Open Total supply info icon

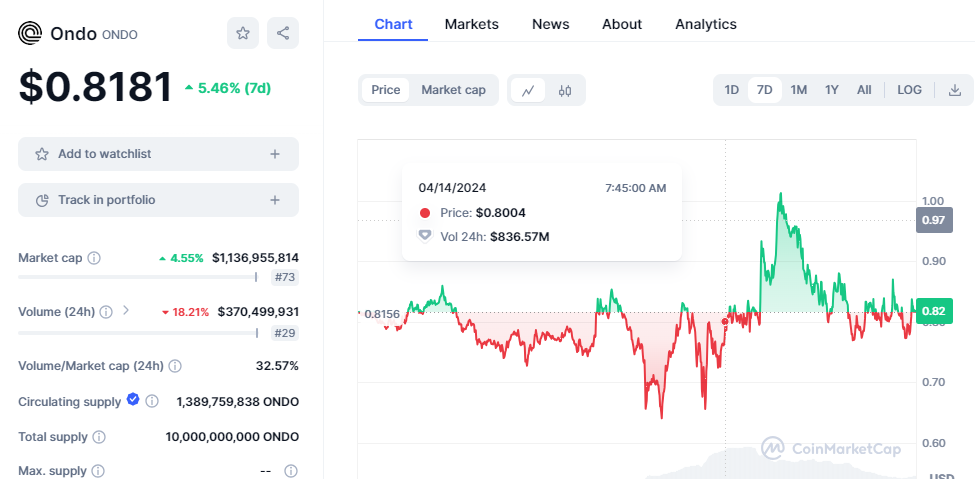pos(99,437)
